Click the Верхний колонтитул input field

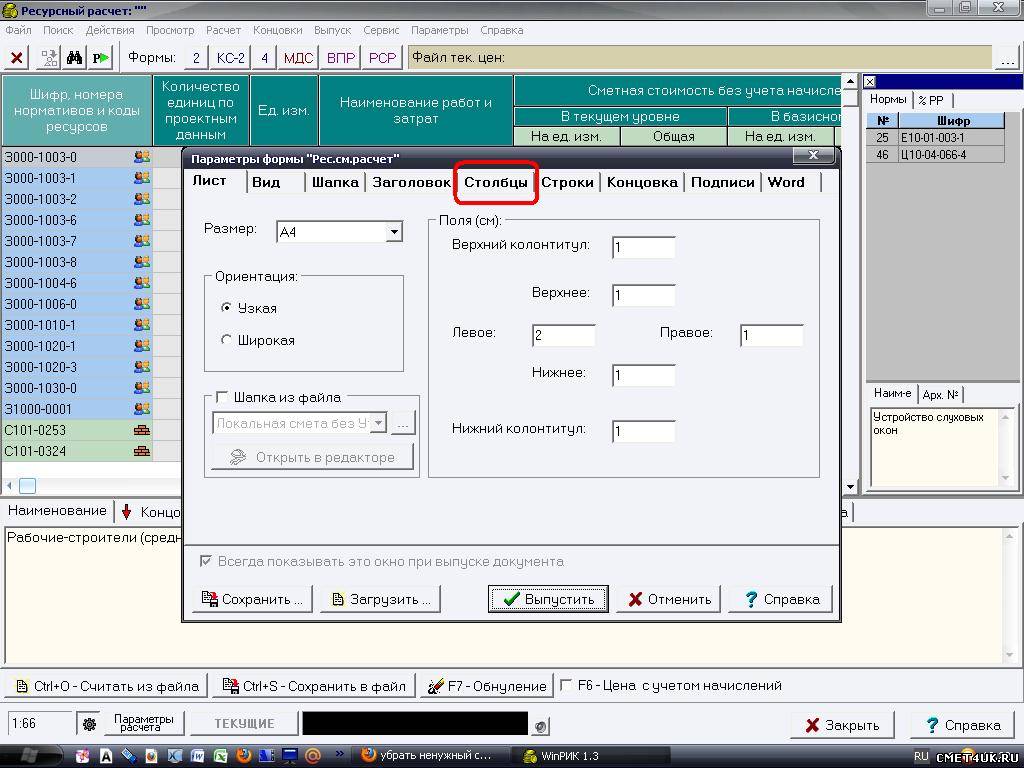point(643,248)
